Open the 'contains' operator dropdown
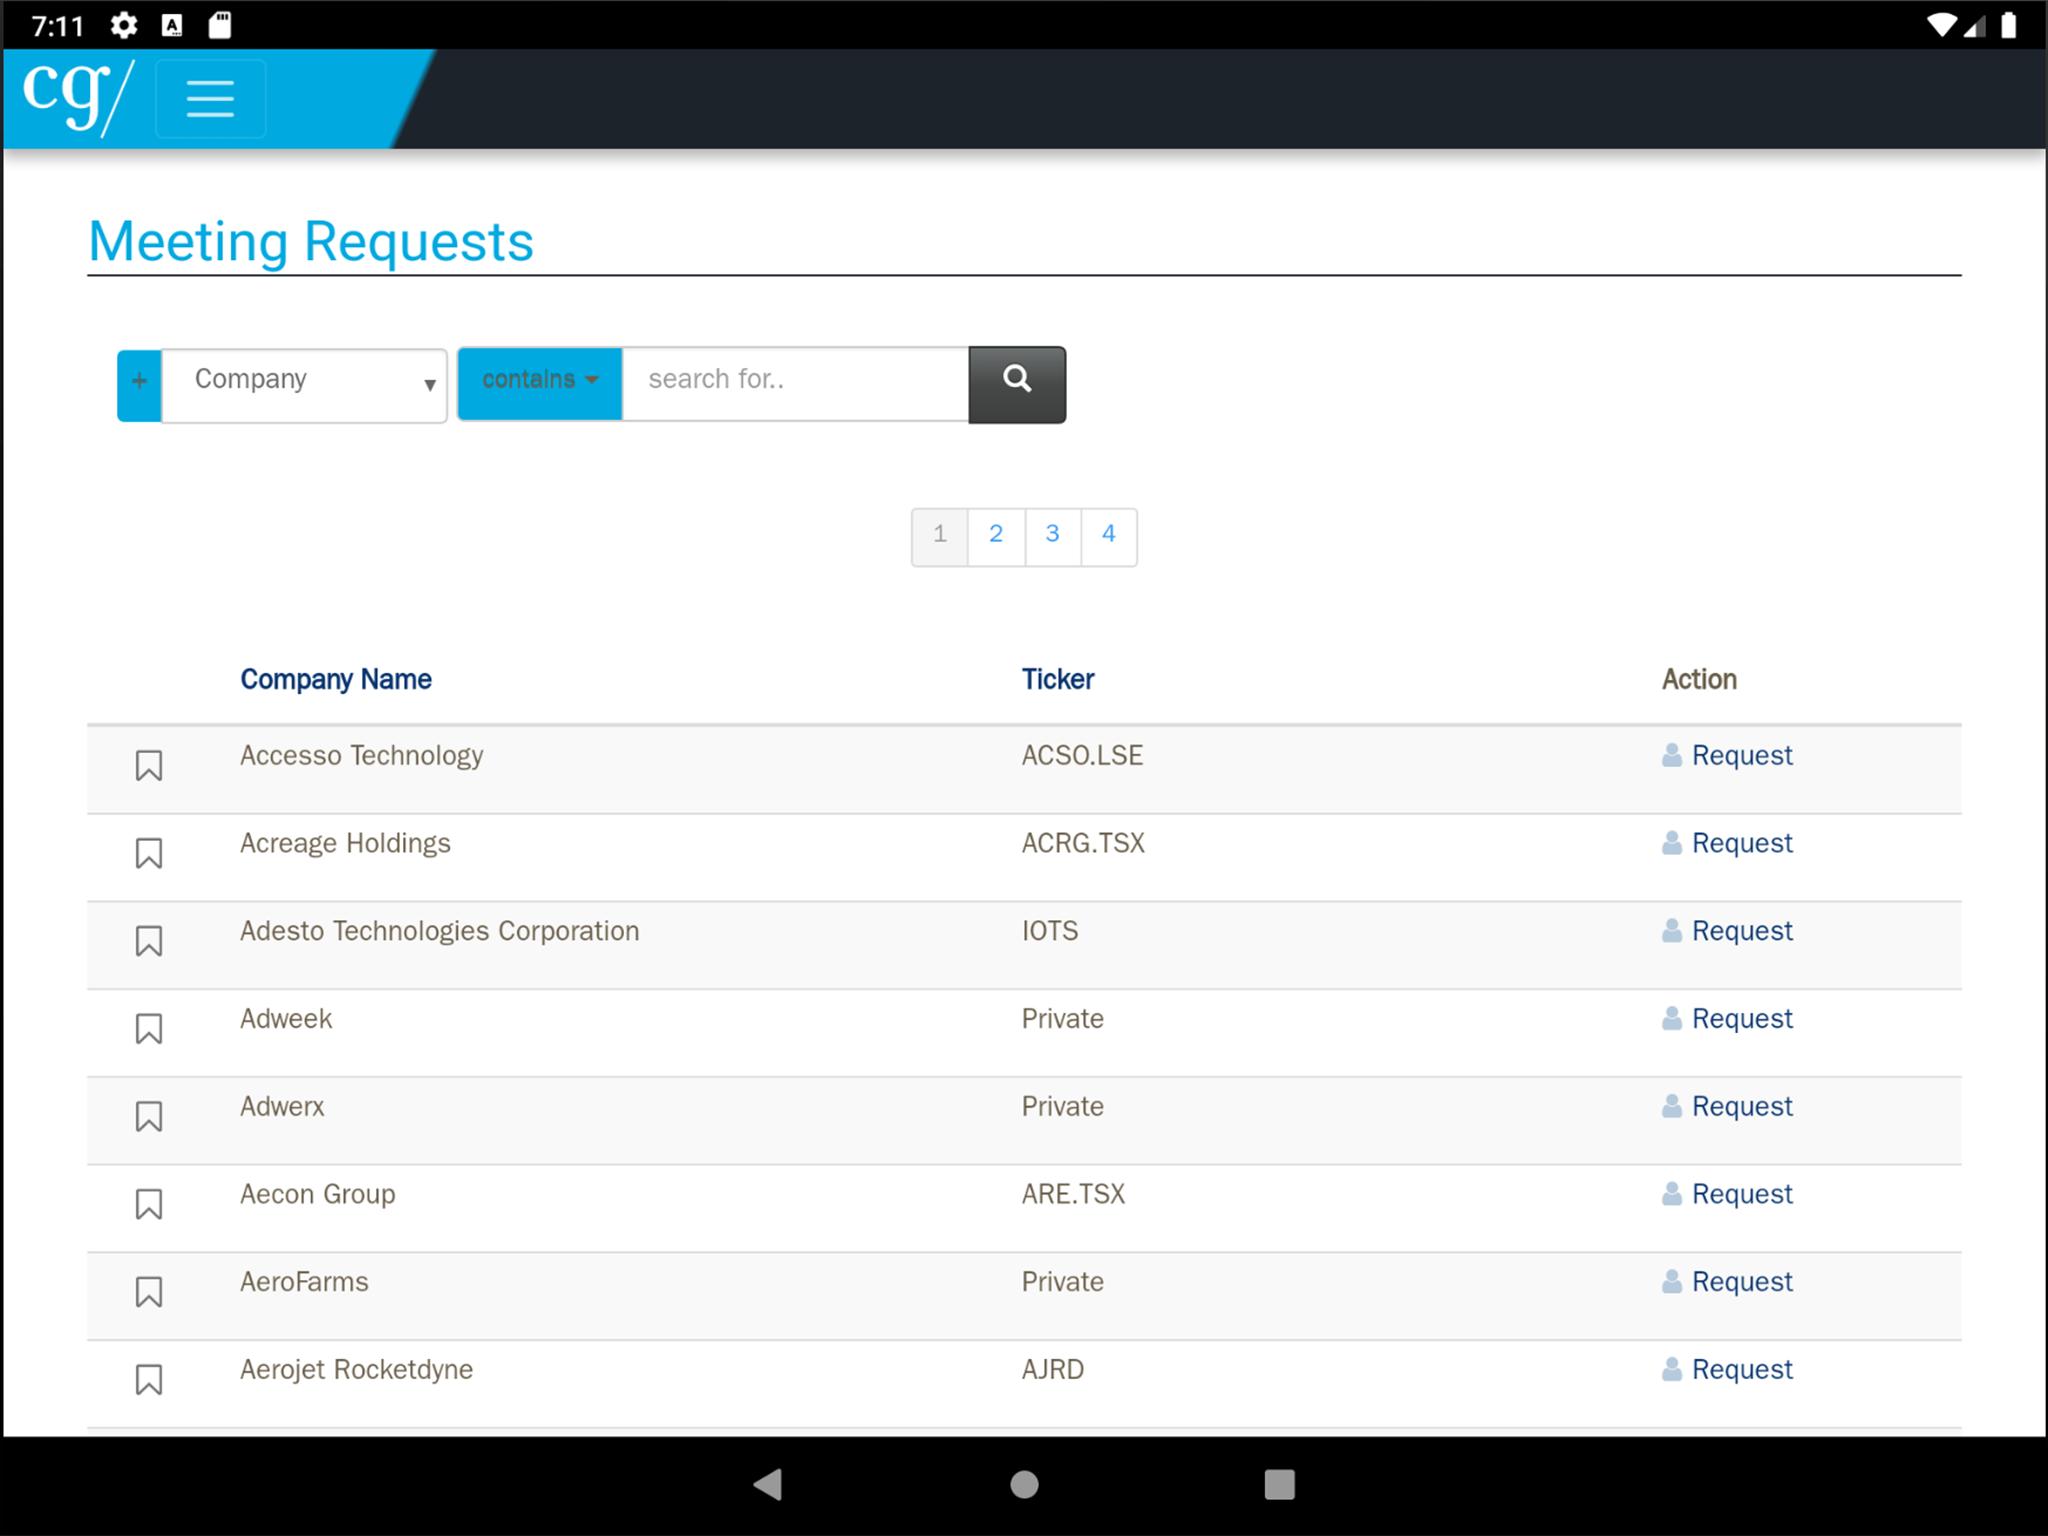The image size is (2048, 1536). [540, 384]
